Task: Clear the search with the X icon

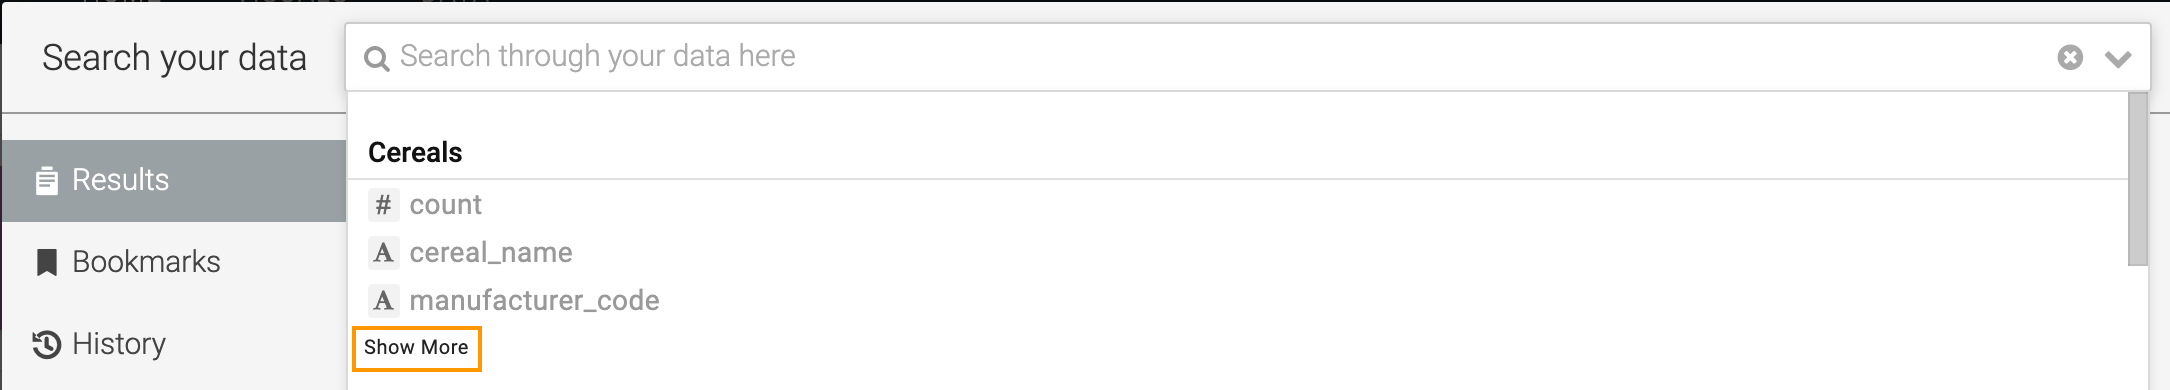Action: coord(2070,58)
